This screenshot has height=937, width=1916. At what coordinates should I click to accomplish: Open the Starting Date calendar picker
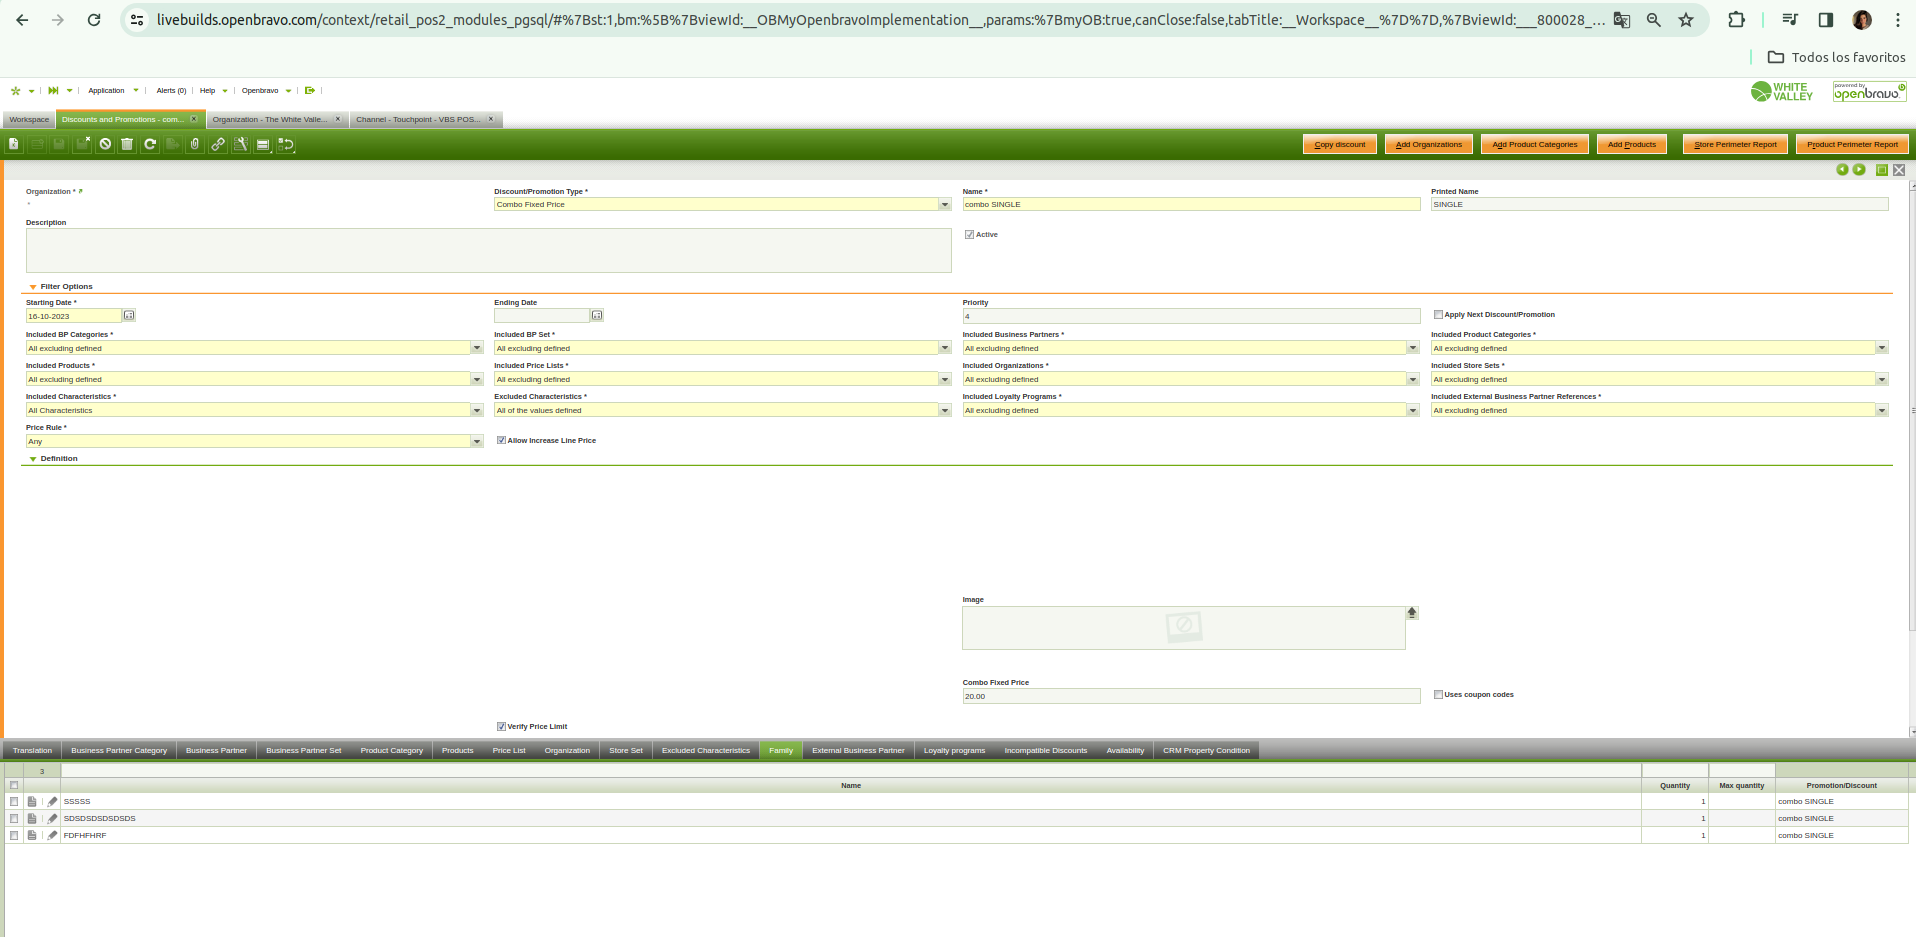[129, 316]
